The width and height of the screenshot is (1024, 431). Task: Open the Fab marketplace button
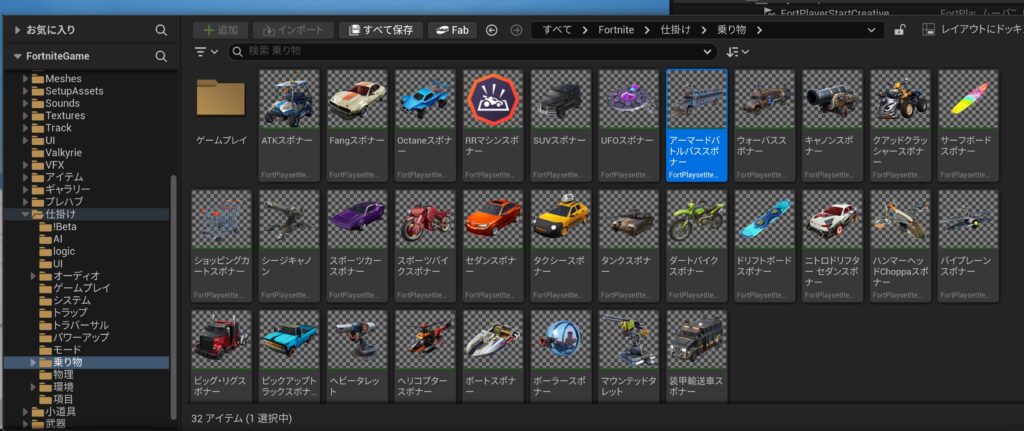point(452,30)
